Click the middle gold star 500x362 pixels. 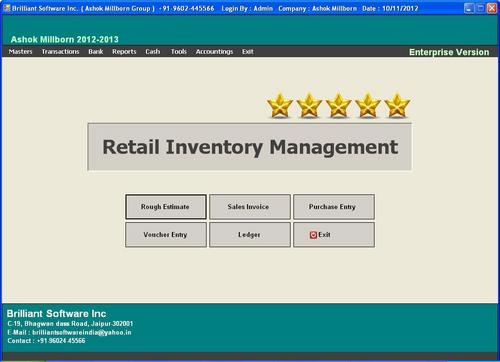point(338,106)
